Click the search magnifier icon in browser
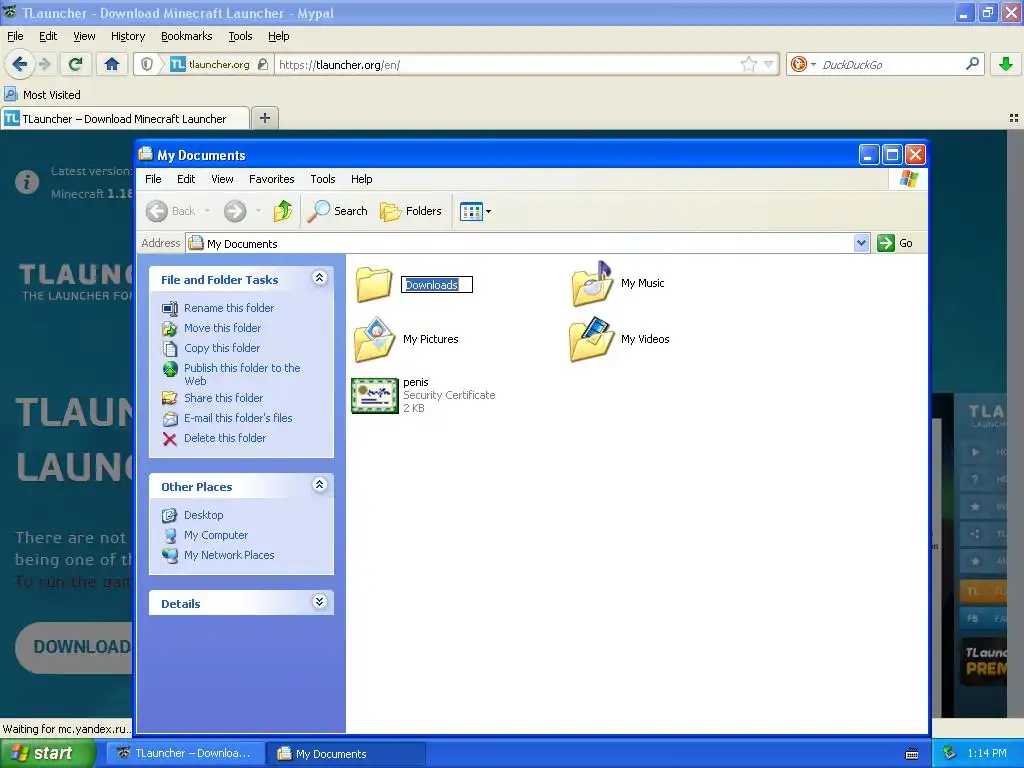Image resolution: width=1024 pixels, height=768 pixels. point(972,64)
